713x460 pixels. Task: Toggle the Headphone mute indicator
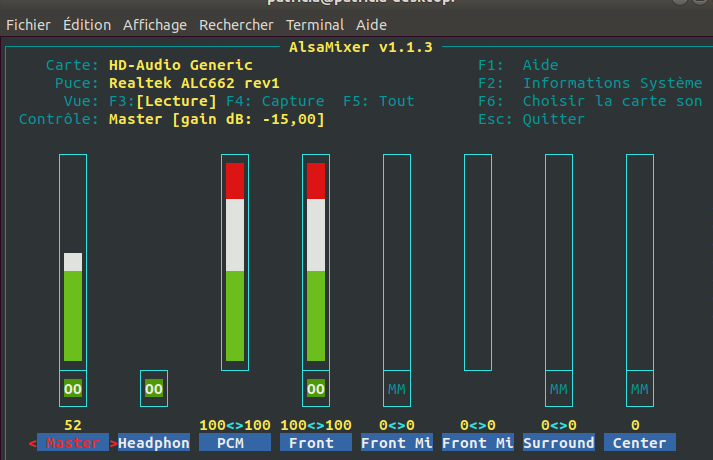pyautogui.click(x=154, y=389)
